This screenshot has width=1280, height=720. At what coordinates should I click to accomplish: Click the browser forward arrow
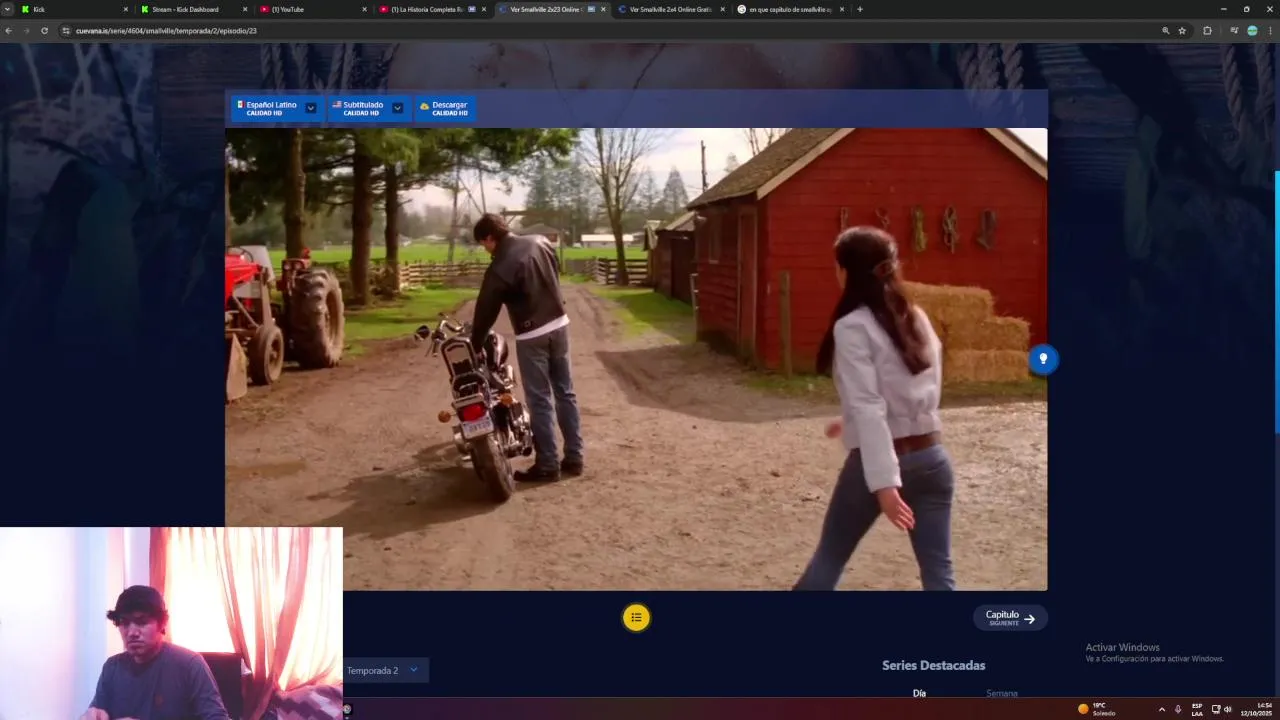(x=27, y=31)
